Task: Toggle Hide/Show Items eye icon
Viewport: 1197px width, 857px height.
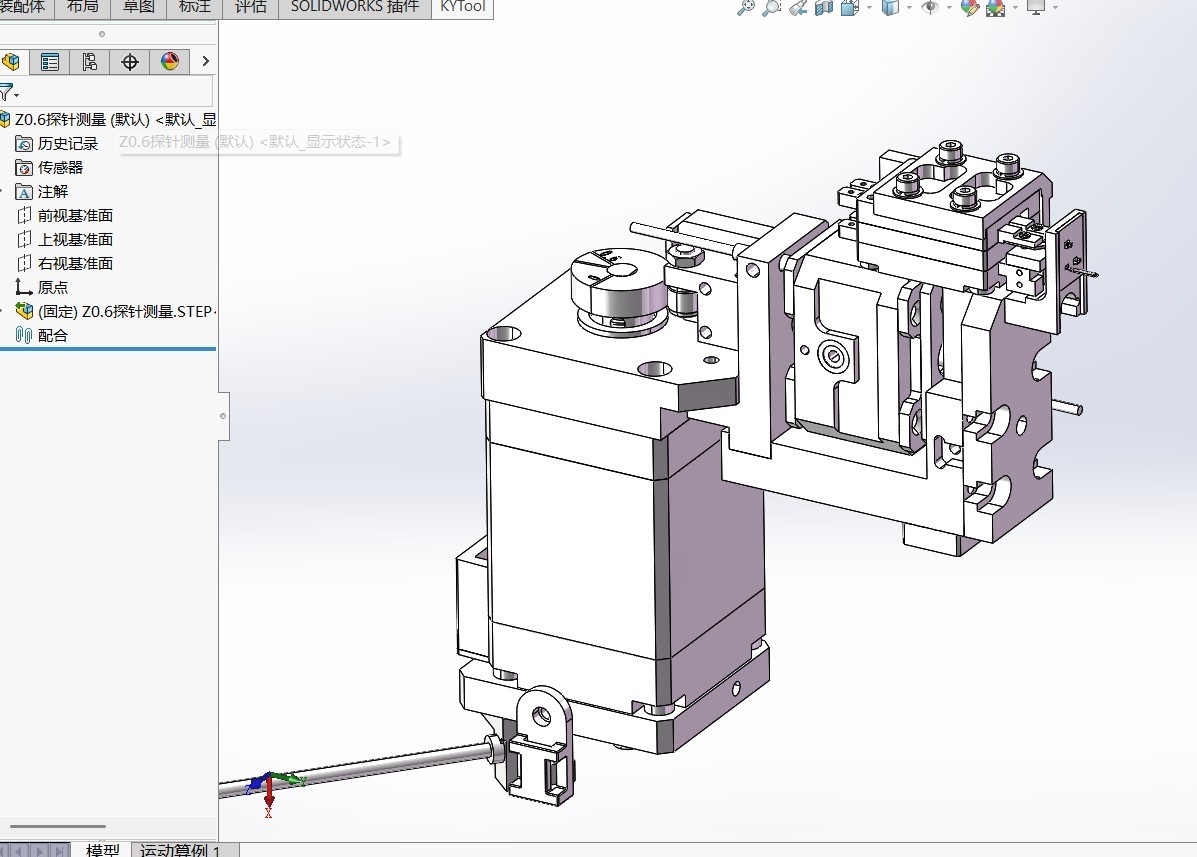Action: pos(930,8)
